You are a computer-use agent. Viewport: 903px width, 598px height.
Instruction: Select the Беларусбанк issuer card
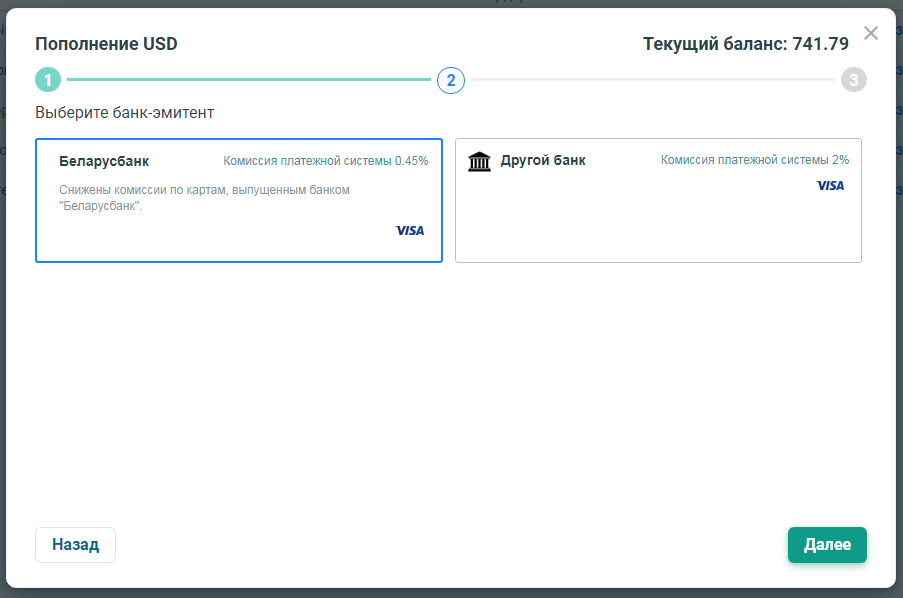tap(239, 200)
